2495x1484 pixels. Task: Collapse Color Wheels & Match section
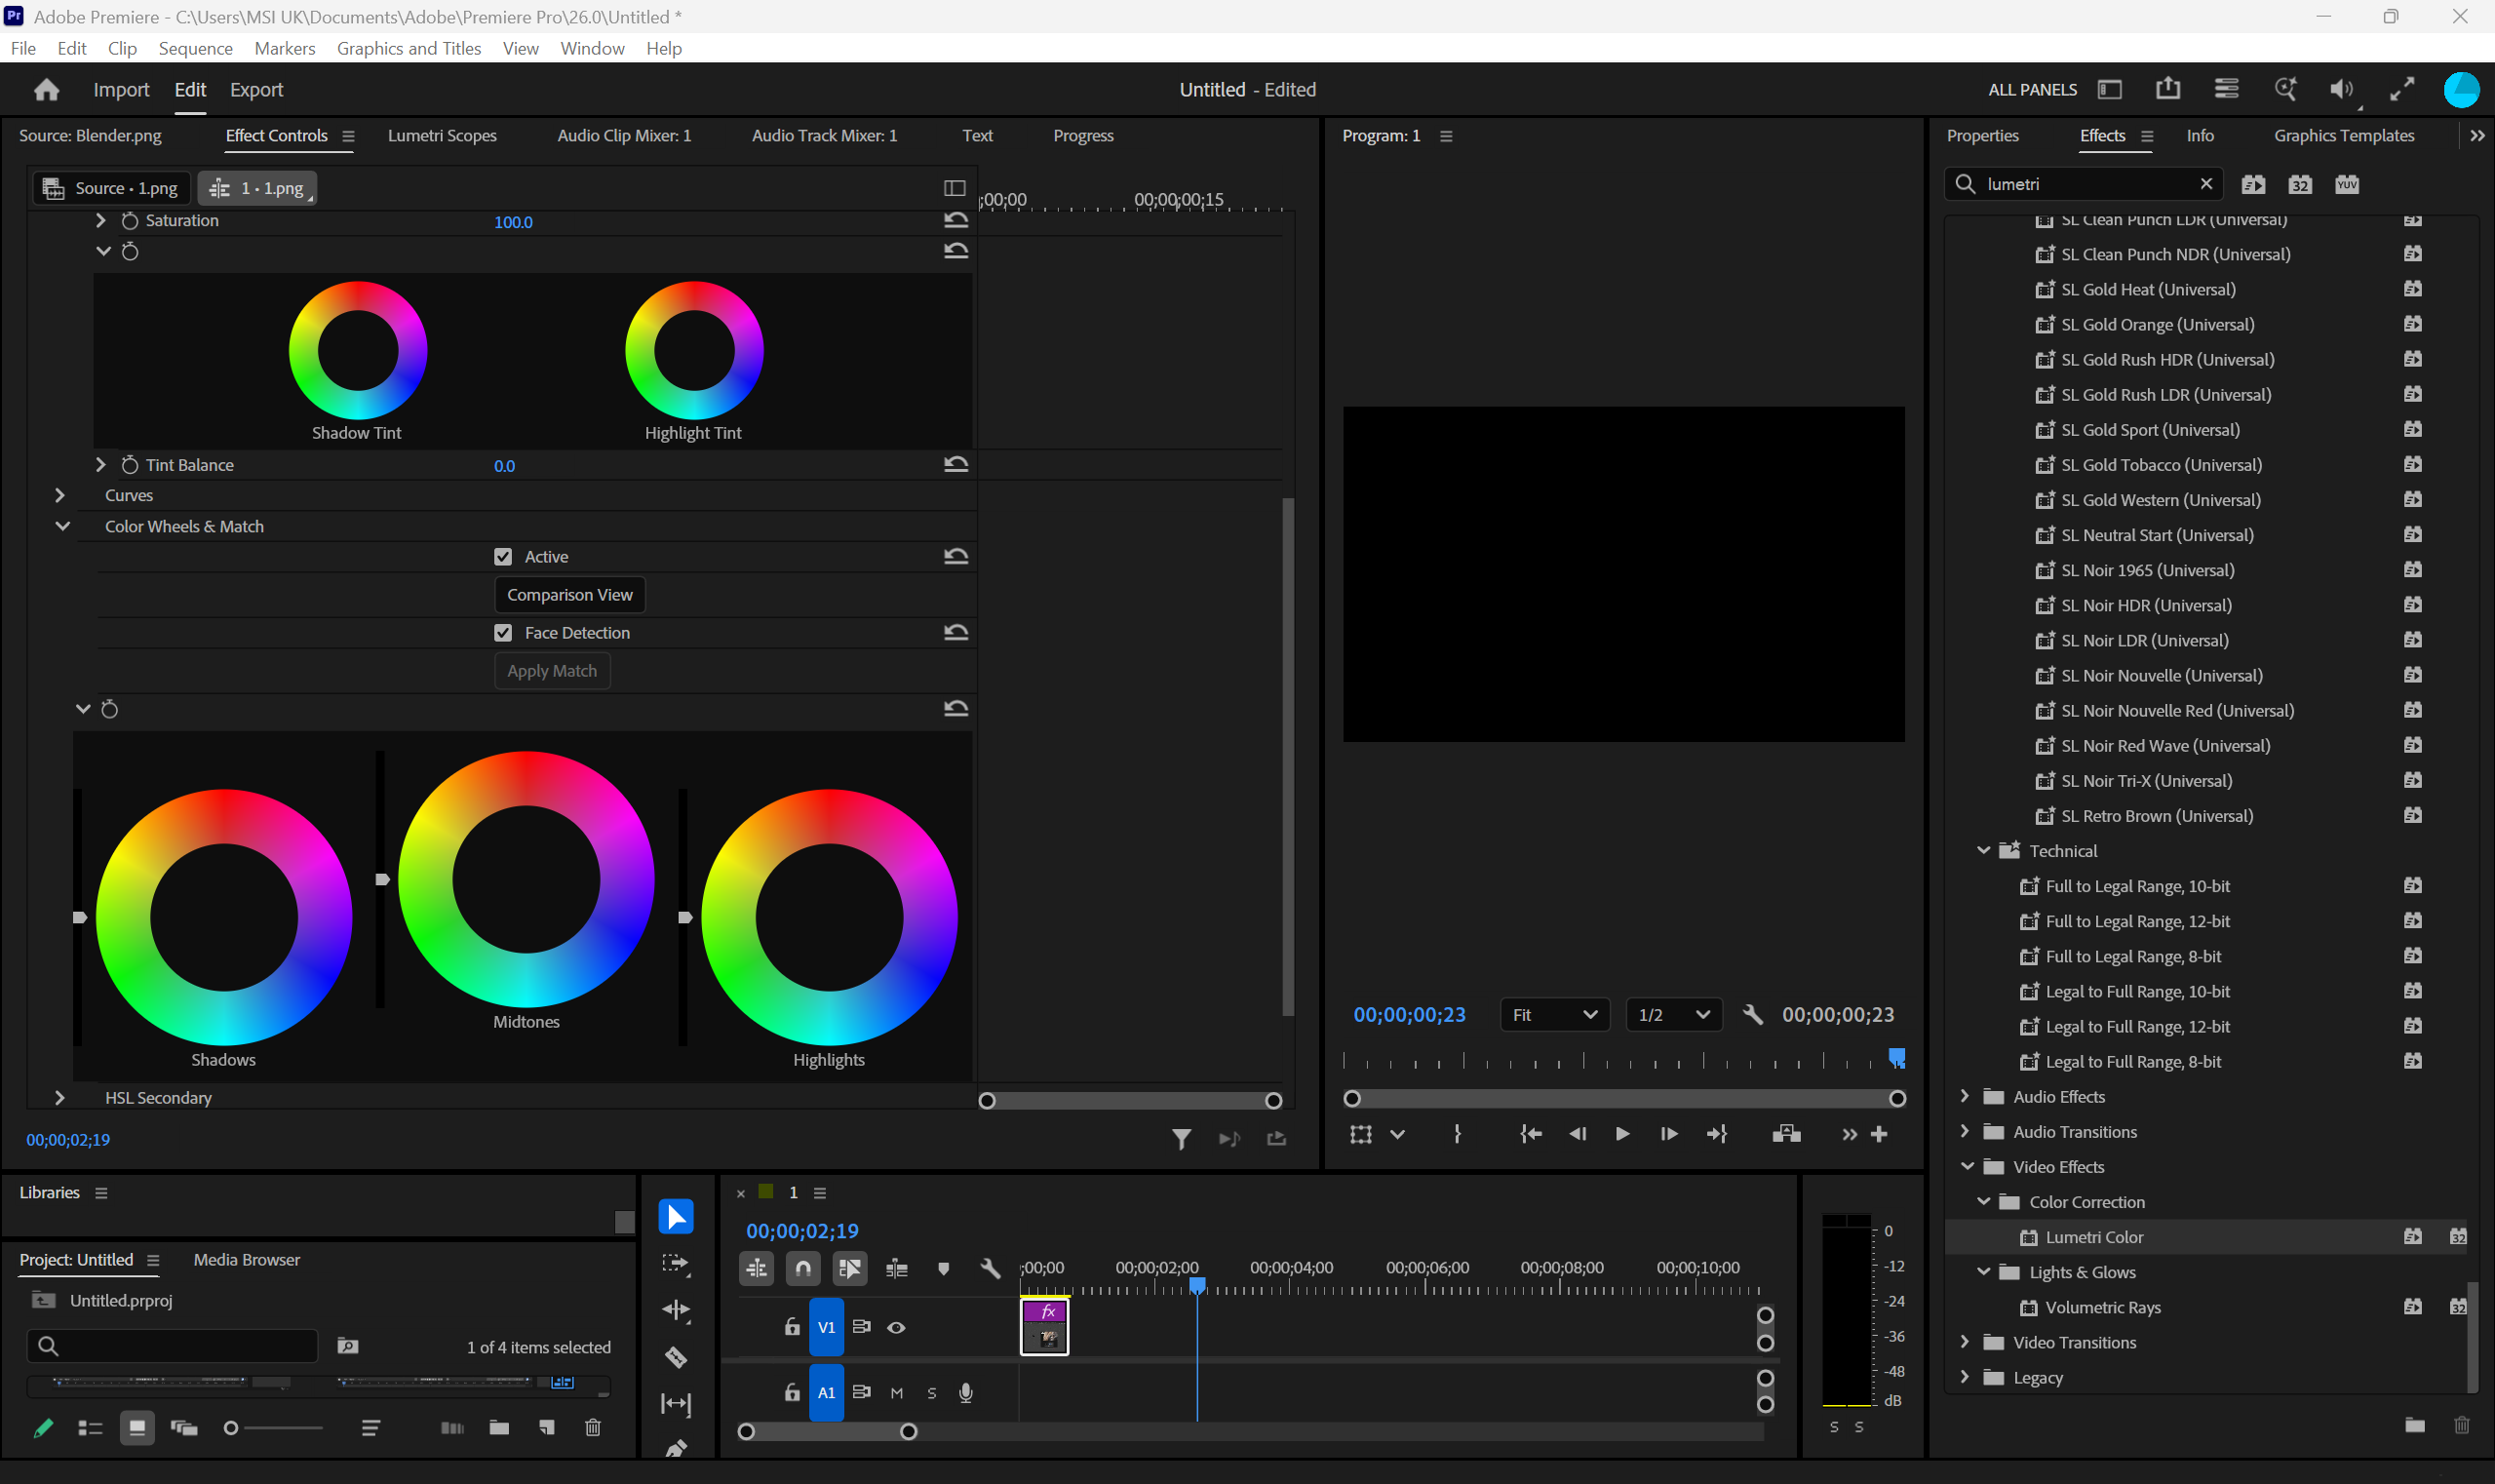pyautogui.click(x=62, y=526)
